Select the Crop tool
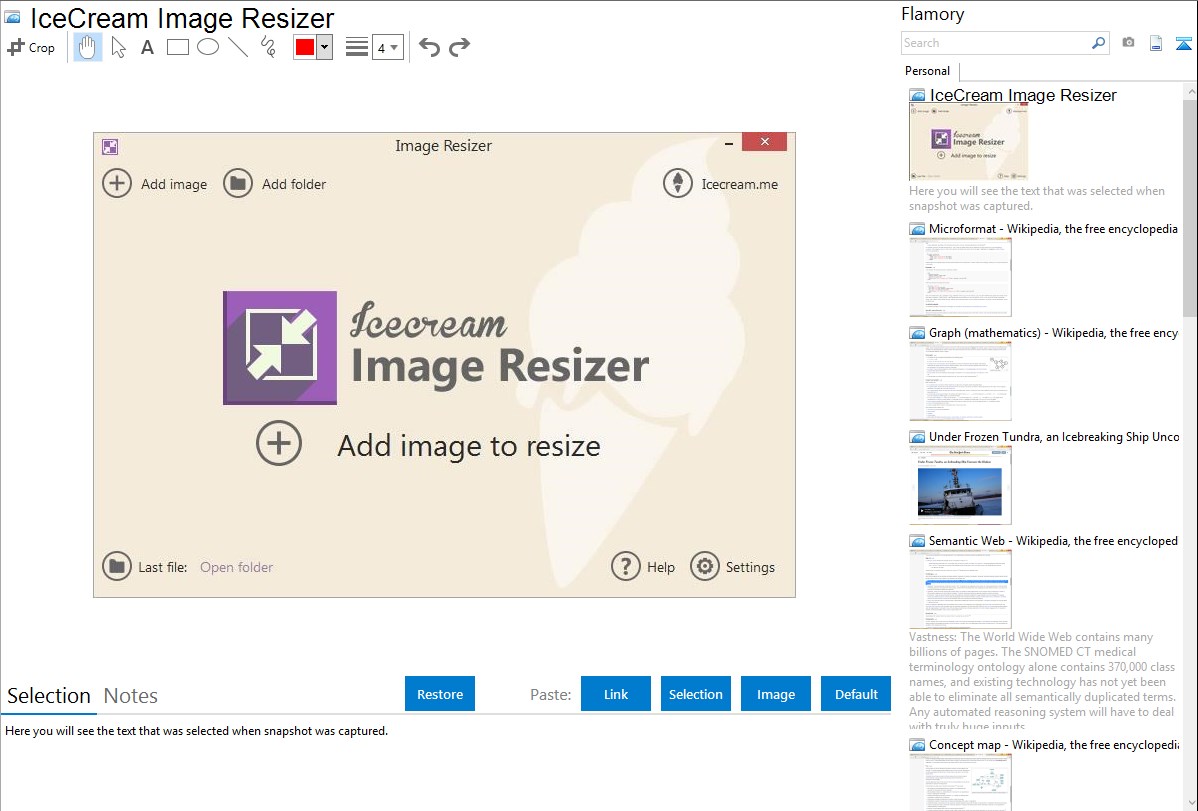 point(31,47)
